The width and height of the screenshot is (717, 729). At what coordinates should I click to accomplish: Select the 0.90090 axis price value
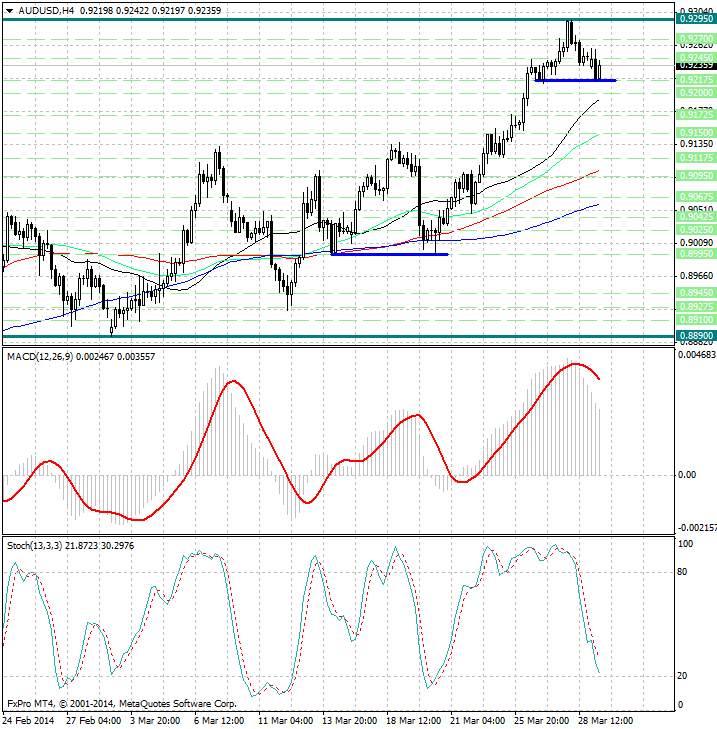[696, 243]
